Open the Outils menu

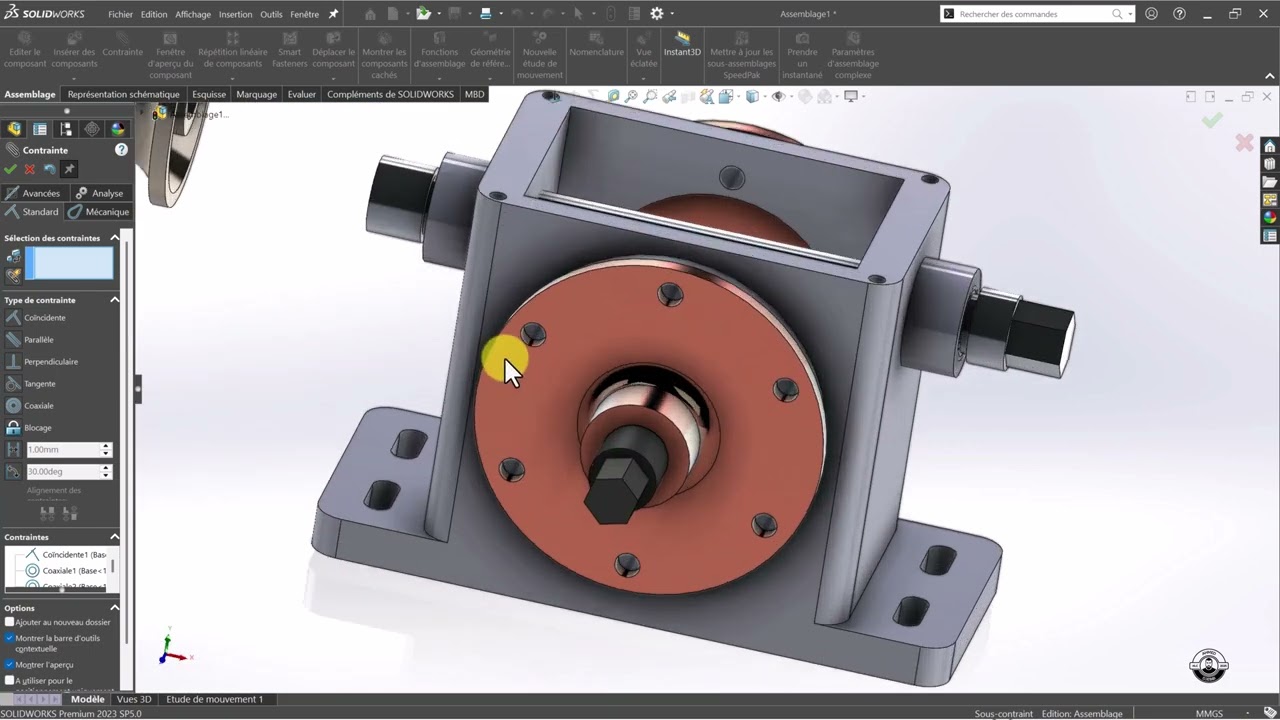[271, 15]
